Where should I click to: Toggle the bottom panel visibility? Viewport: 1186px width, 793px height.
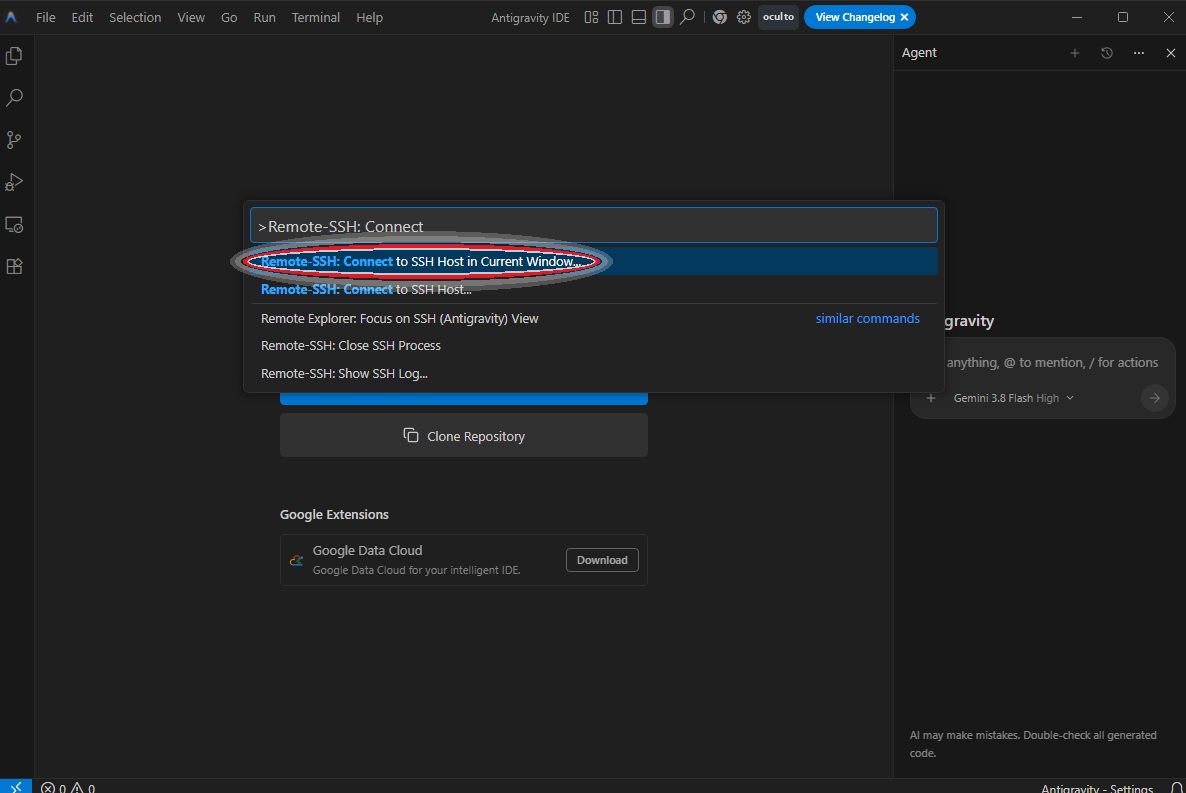click(638, 17)
